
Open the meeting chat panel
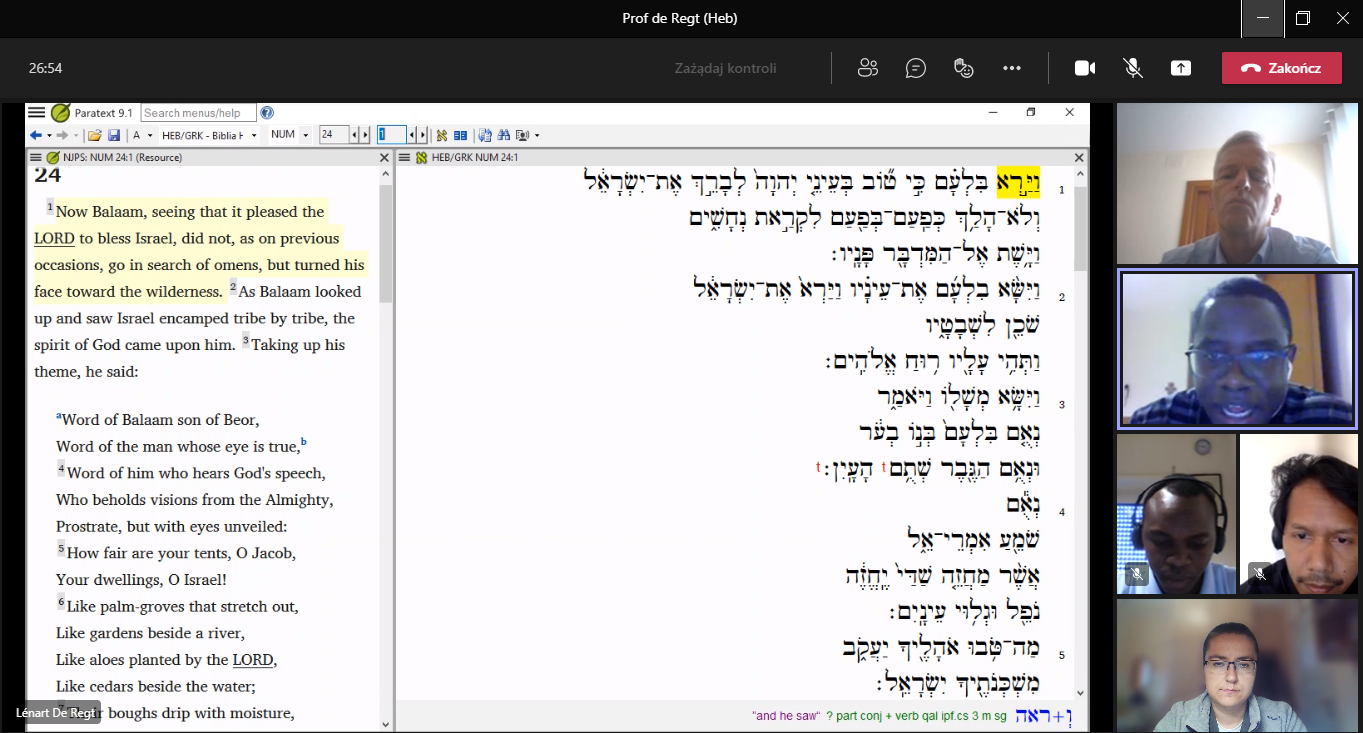[x=915, y=68]
